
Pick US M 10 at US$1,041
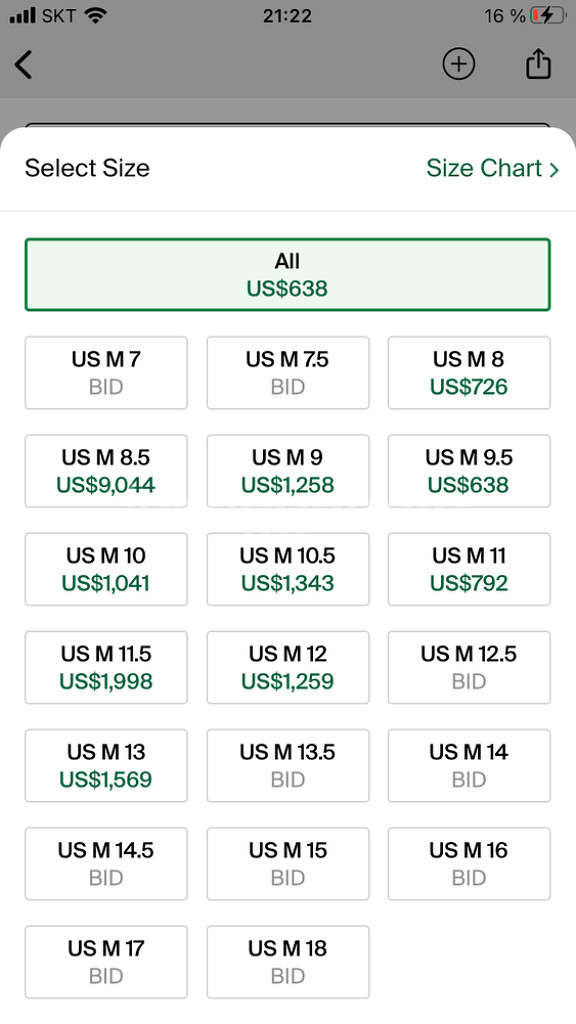[x=106, y=569]
